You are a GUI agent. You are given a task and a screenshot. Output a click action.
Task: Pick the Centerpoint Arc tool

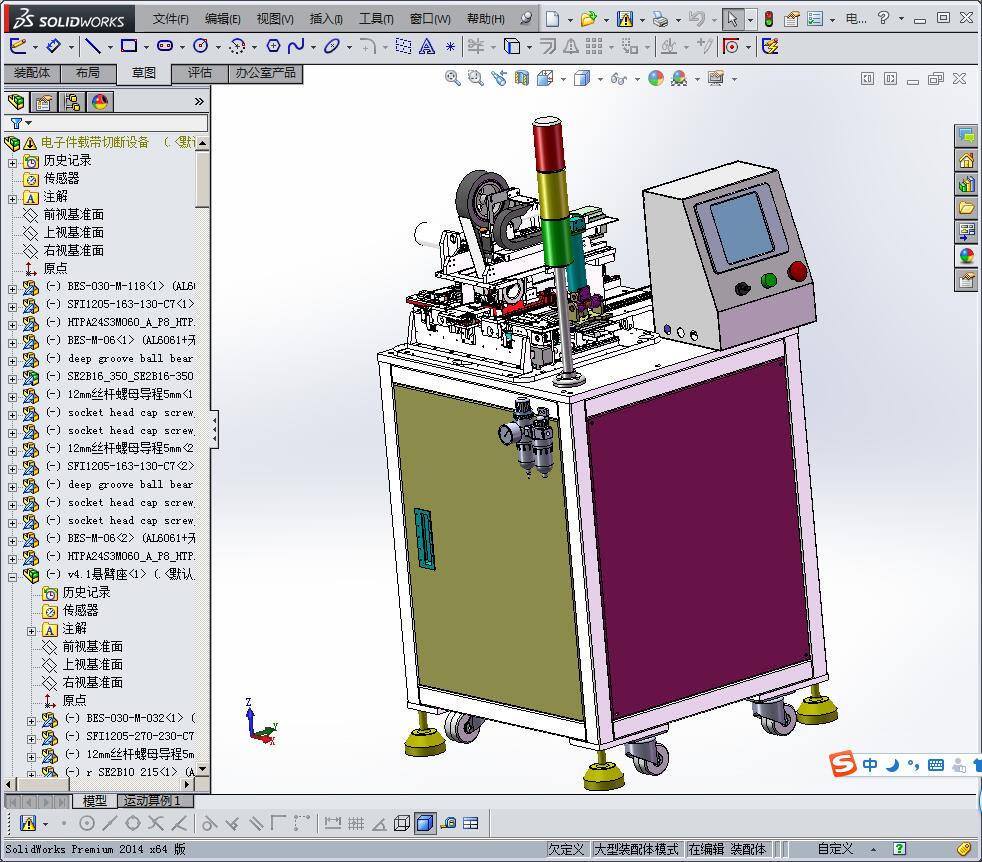237,46
